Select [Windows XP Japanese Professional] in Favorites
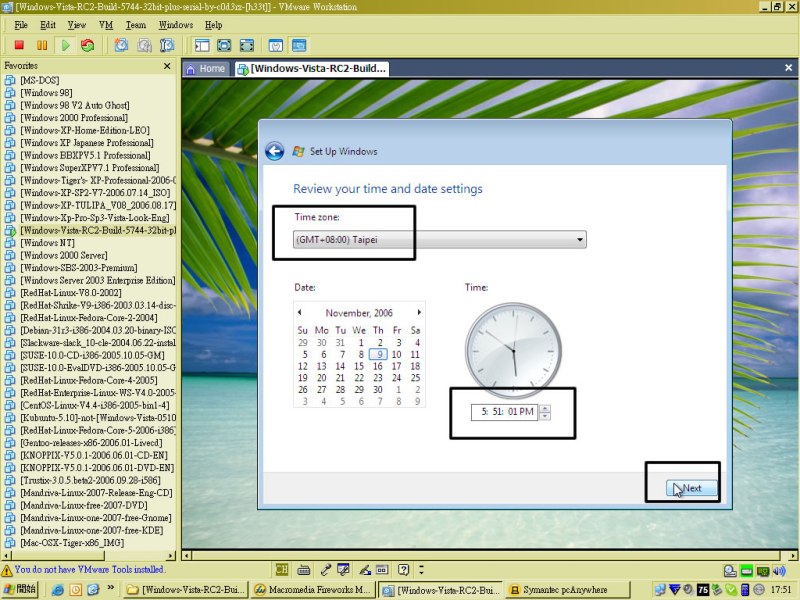Viewport: 800px width, 600px height. pos(87,143)
